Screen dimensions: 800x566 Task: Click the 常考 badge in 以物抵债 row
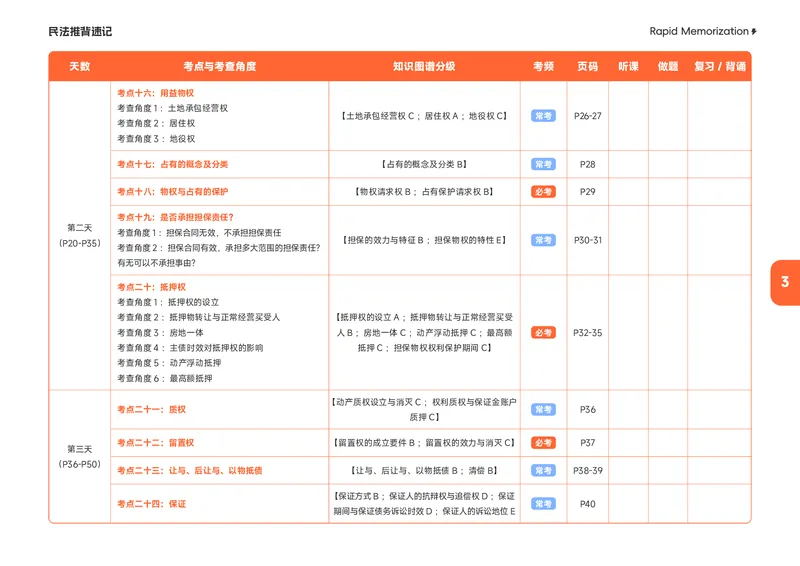(543, 471)
